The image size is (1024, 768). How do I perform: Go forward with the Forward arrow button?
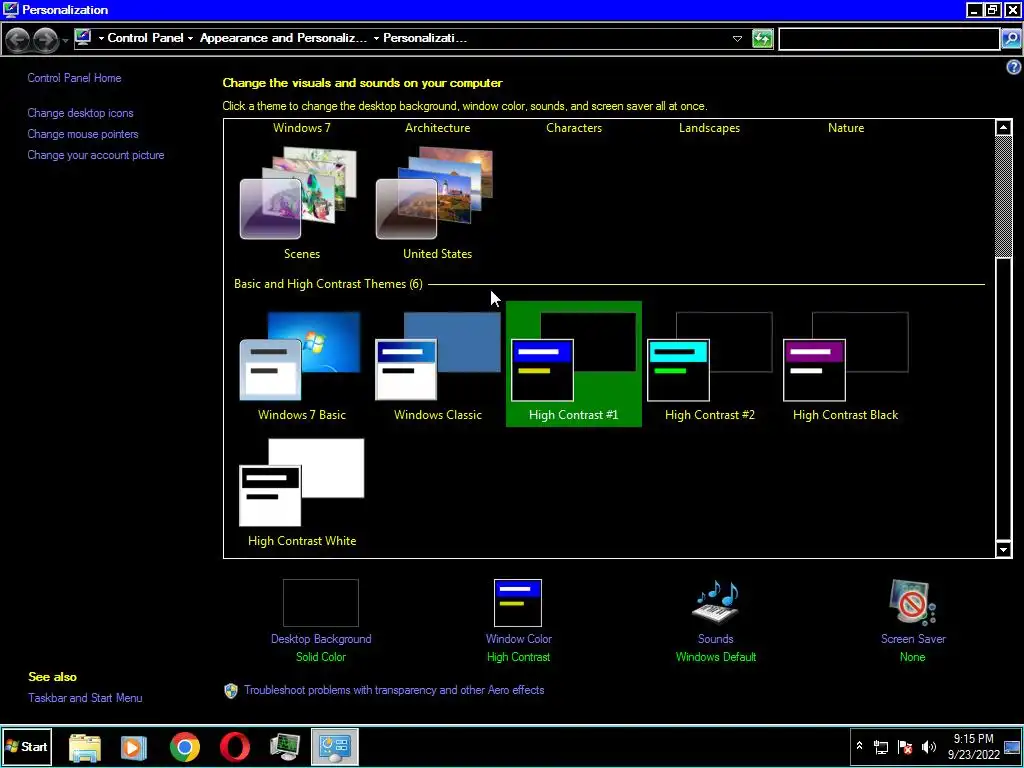(45, 40)
